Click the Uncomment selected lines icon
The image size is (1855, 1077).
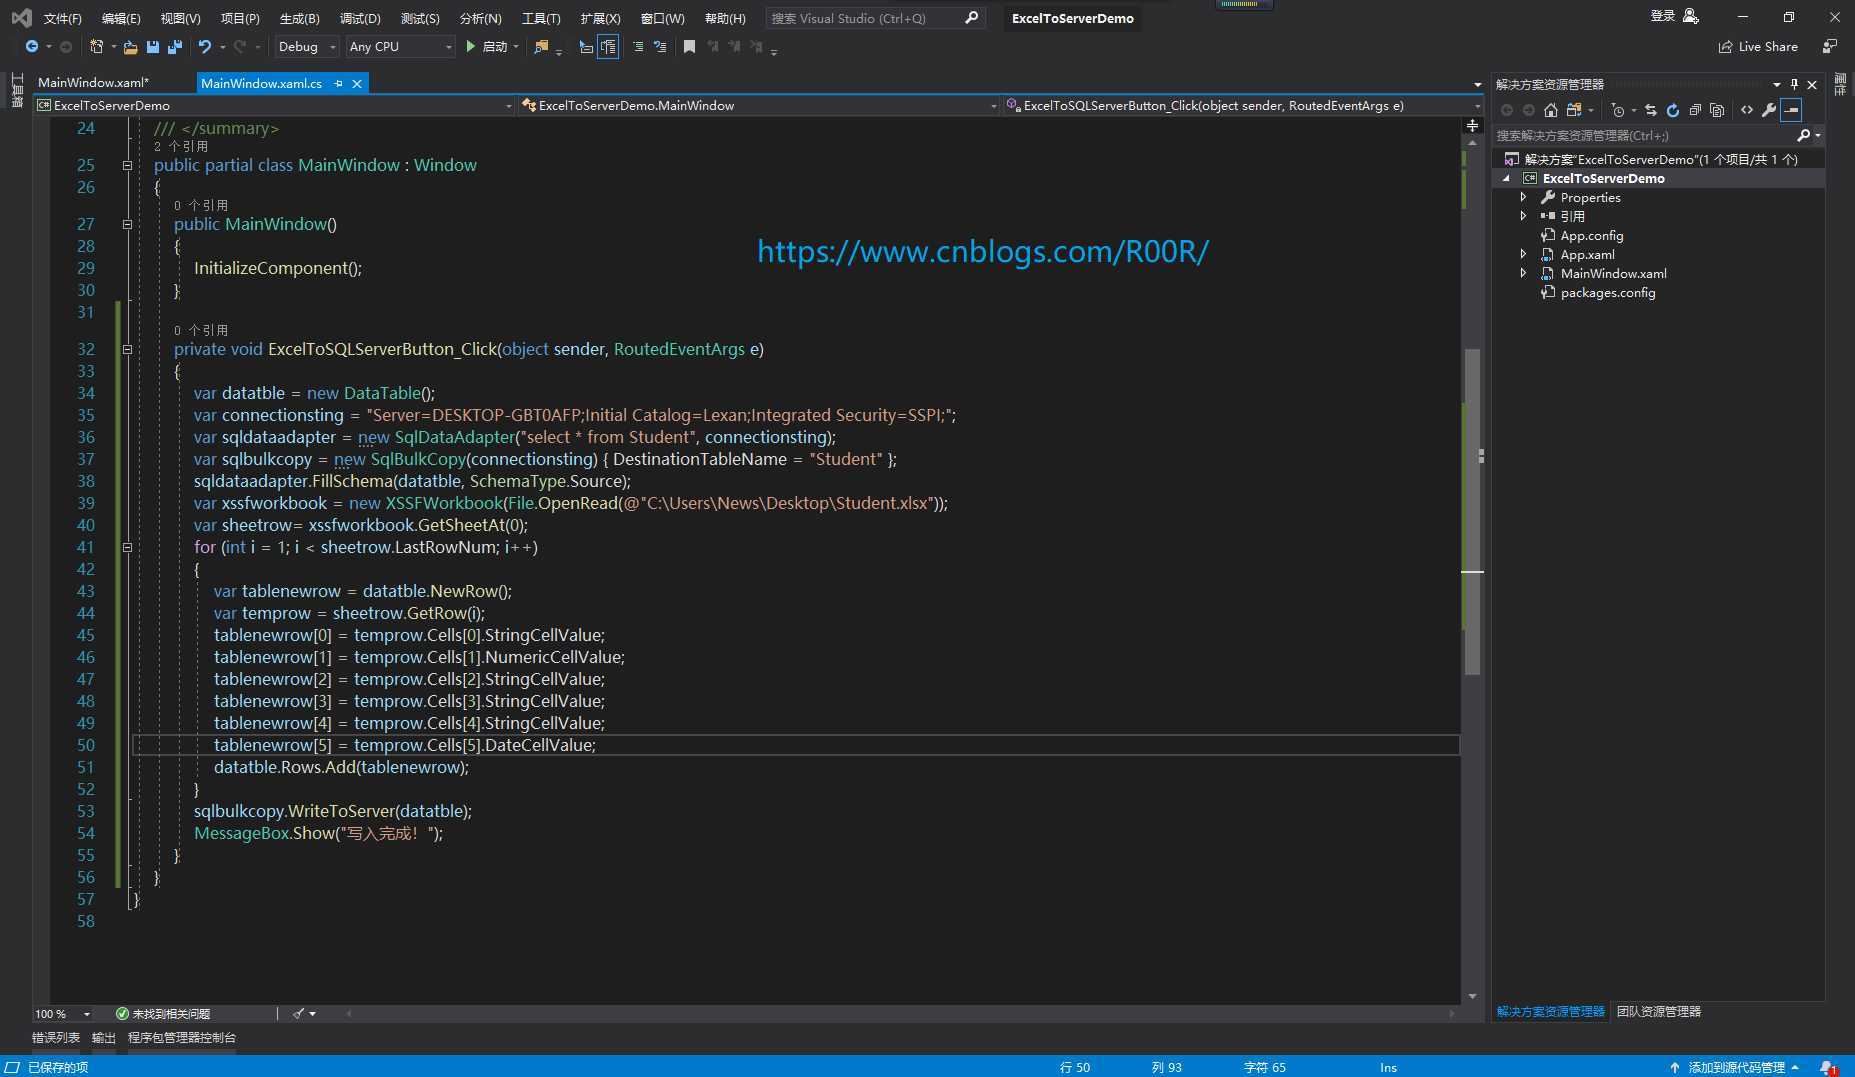[x=660, y=47]
